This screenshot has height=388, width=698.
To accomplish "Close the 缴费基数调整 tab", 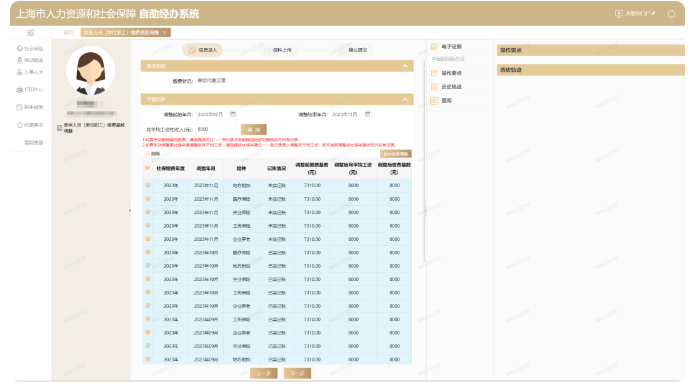I will point(164,32).
